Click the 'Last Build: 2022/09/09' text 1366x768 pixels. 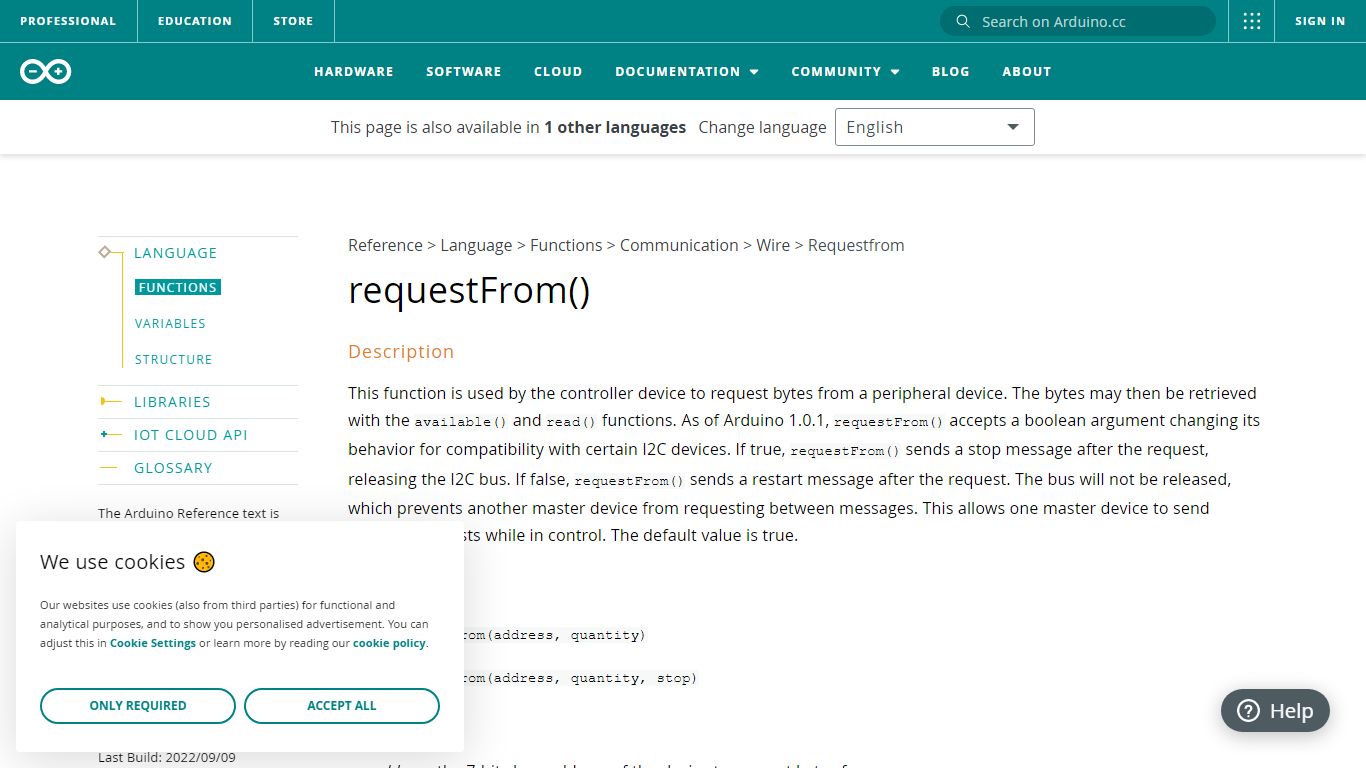[167, 757]
